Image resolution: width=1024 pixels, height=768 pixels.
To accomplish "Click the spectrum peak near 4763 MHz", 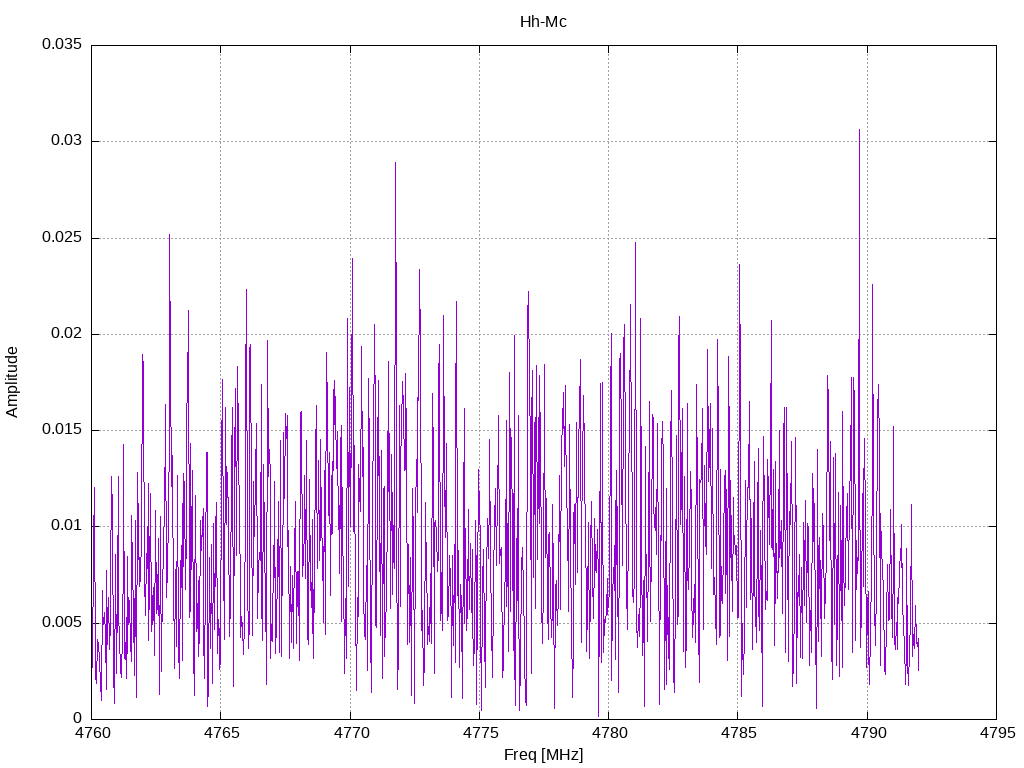I will [169, 235].
